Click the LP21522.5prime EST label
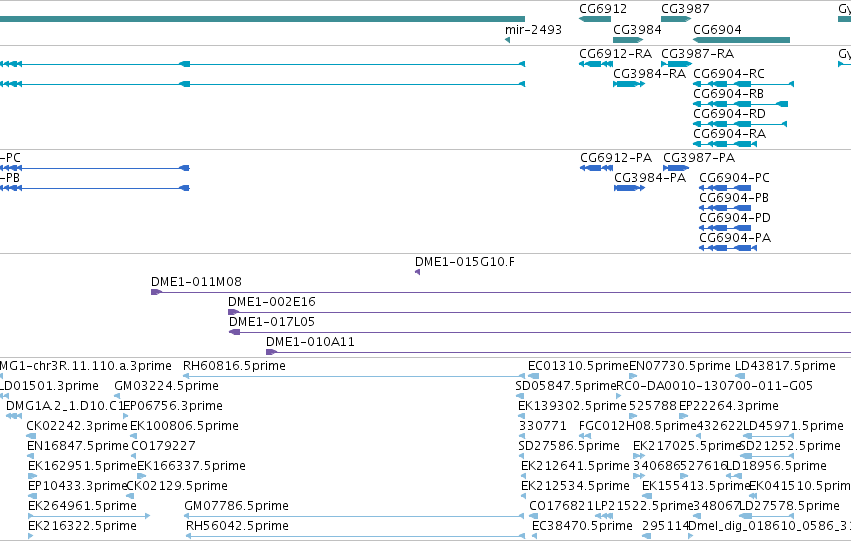The height and width of the screenshot is (541, 851). [x=644, y=507]
